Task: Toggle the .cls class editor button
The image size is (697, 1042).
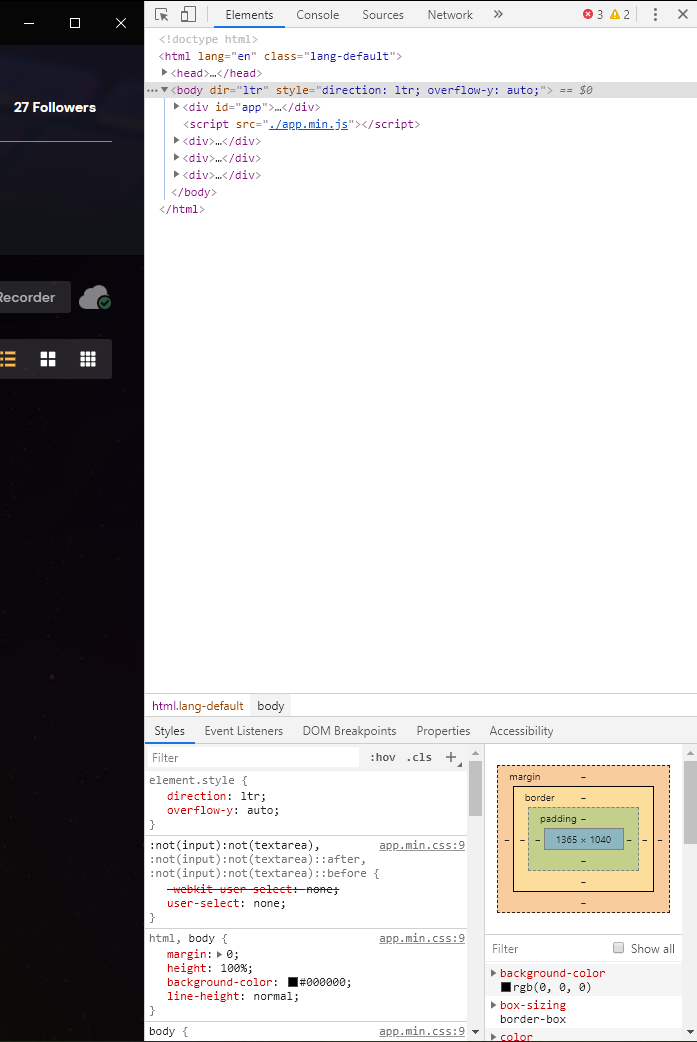Action: pos(419,758)
